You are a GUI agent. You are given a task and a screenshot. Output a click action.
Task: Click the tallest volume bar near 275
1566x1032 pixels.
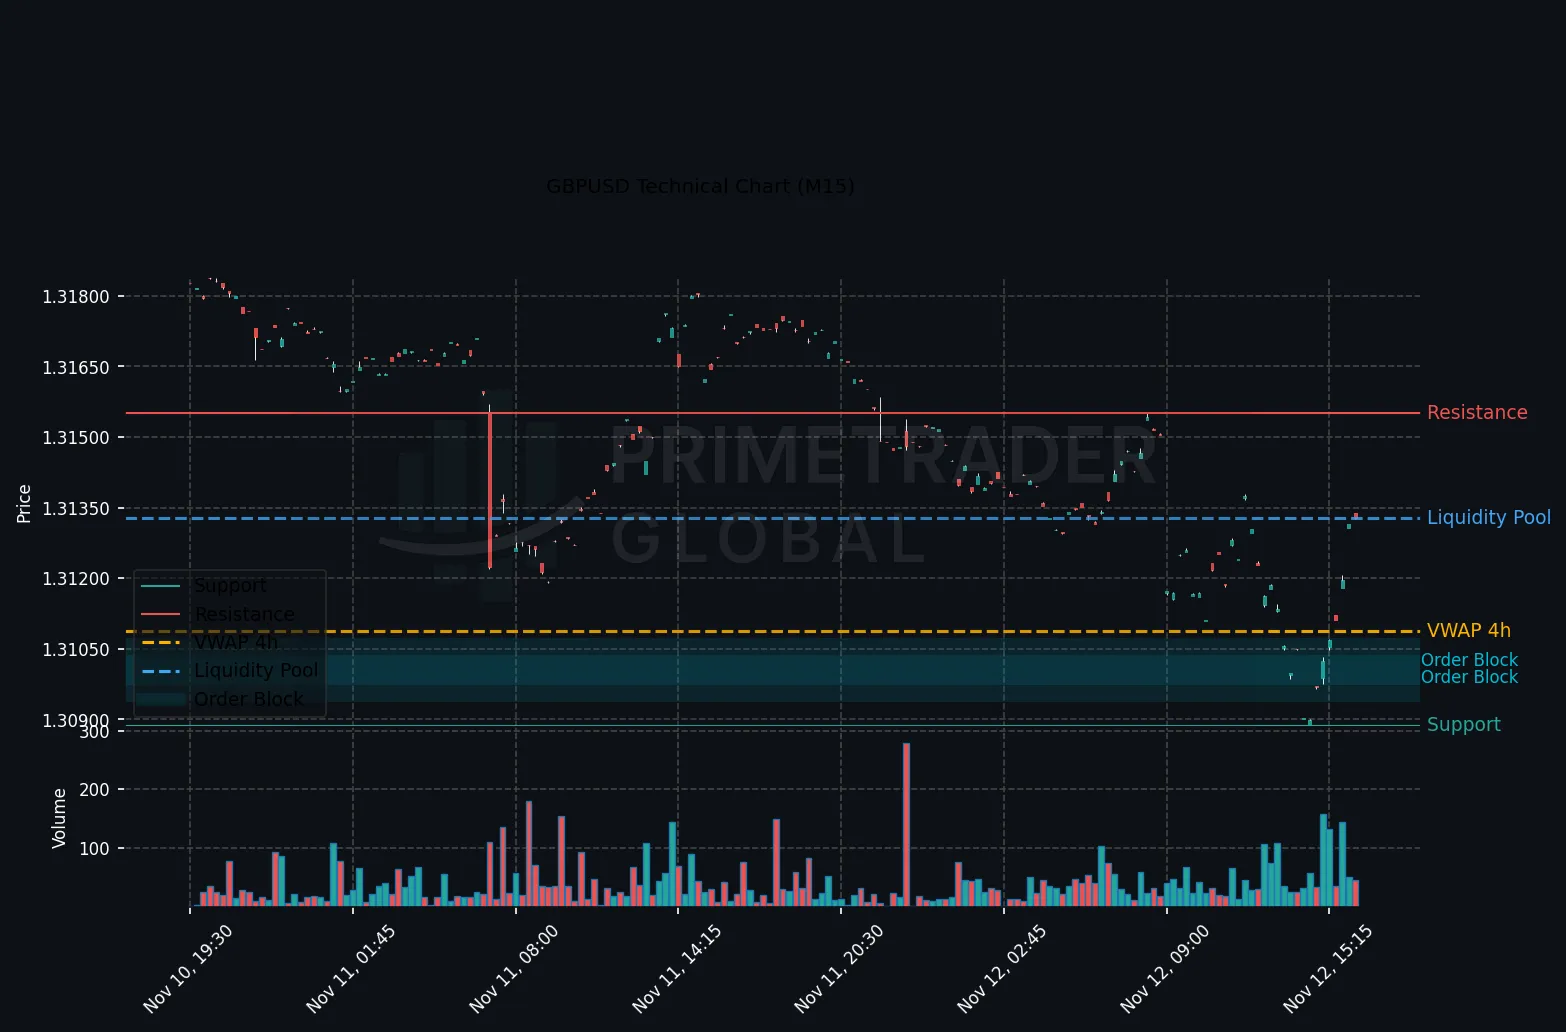pos(906,824)
